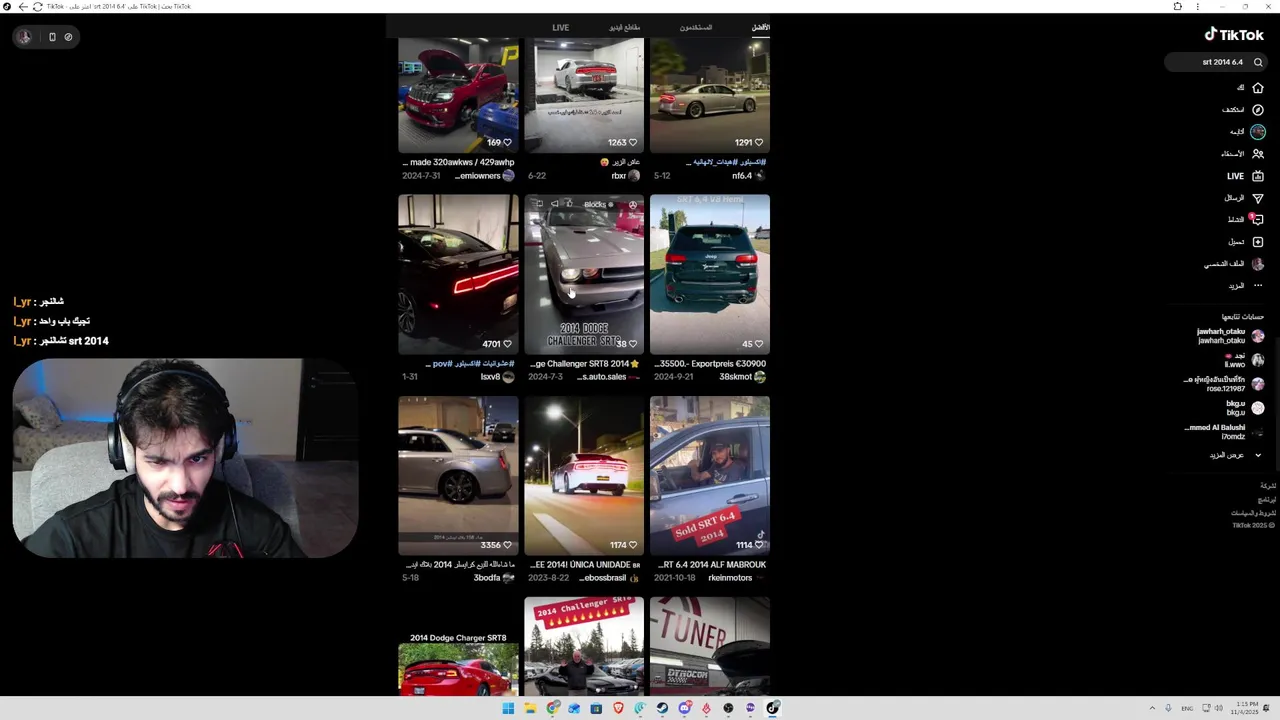
Task: Open the rose.121987 account
Action: coord(1224,384)
